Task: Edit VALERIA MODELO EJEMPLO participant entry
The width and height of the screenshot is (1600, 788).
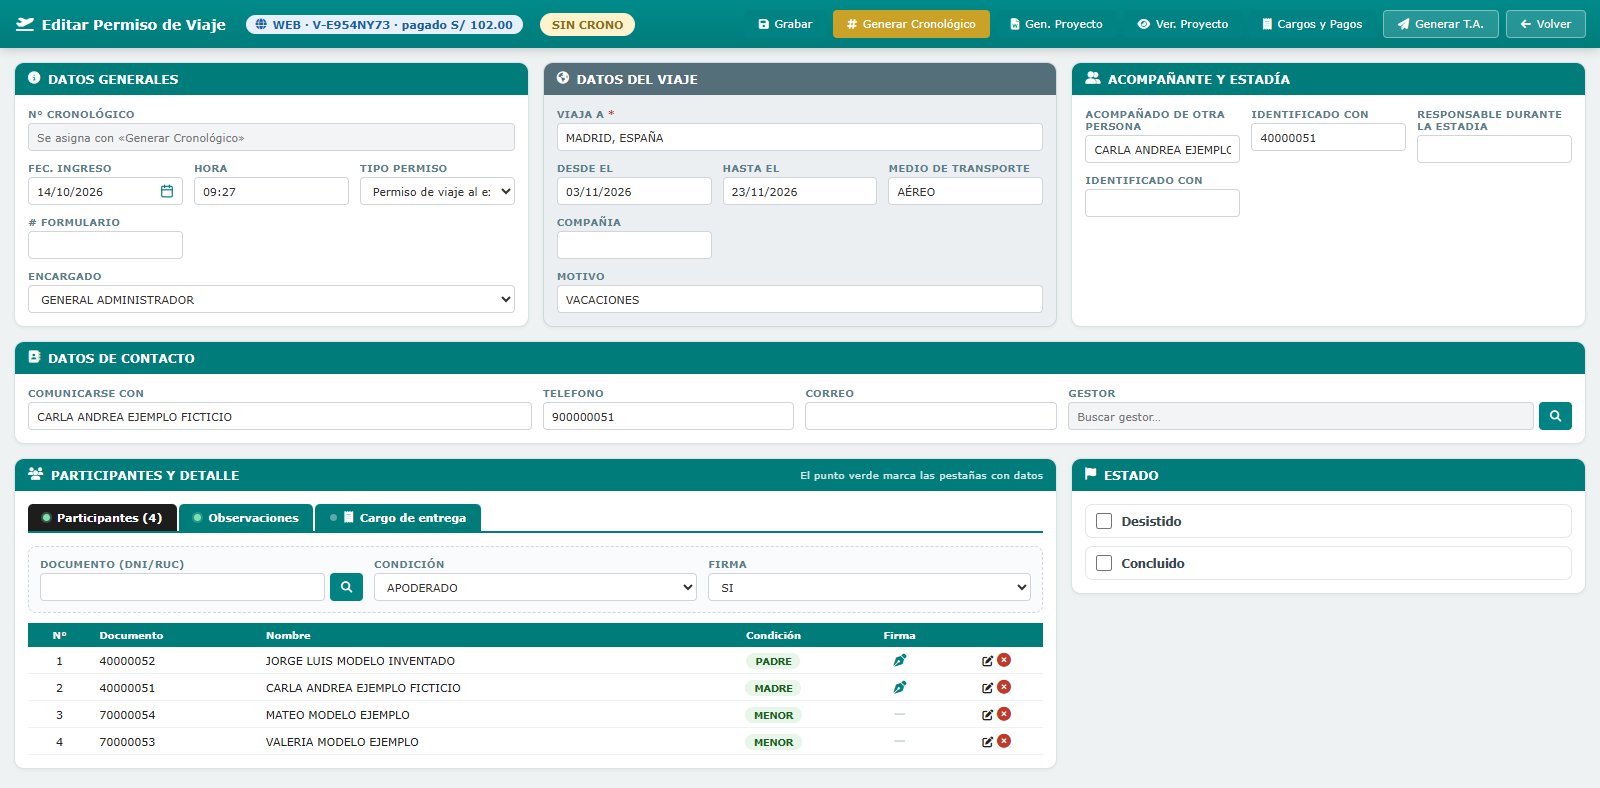Action: [987, 742]
